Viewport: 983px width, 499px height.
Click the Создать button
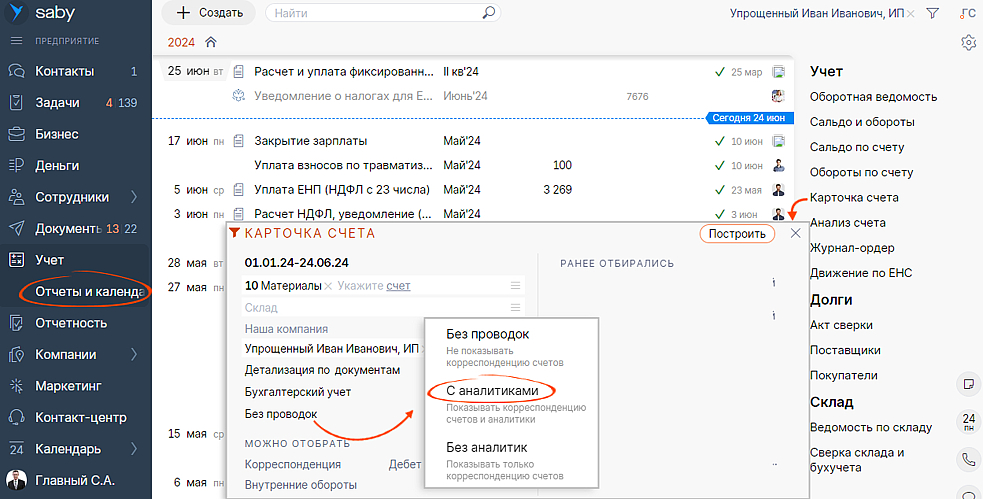tap(209, 13)
